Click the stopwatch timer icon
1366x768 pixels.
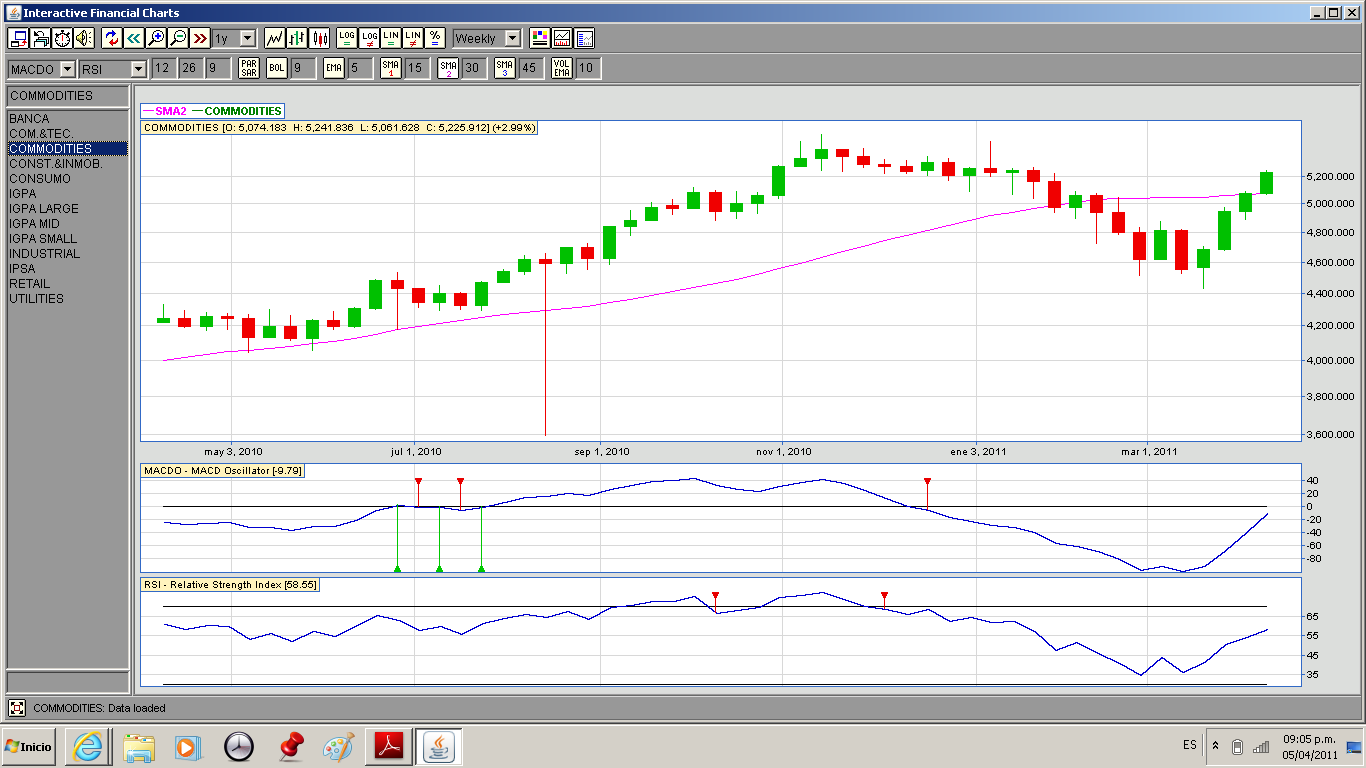click(62, 38)
